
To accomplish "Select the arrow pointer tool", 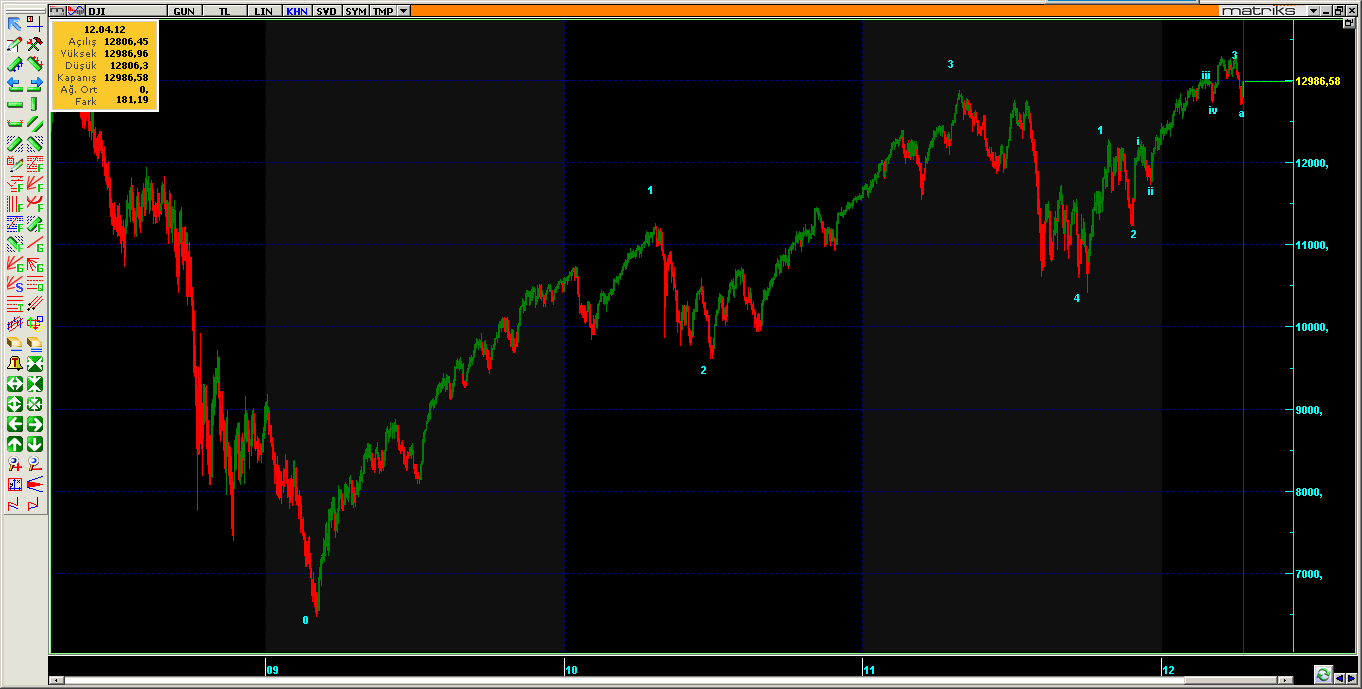I will pos(15,24).
